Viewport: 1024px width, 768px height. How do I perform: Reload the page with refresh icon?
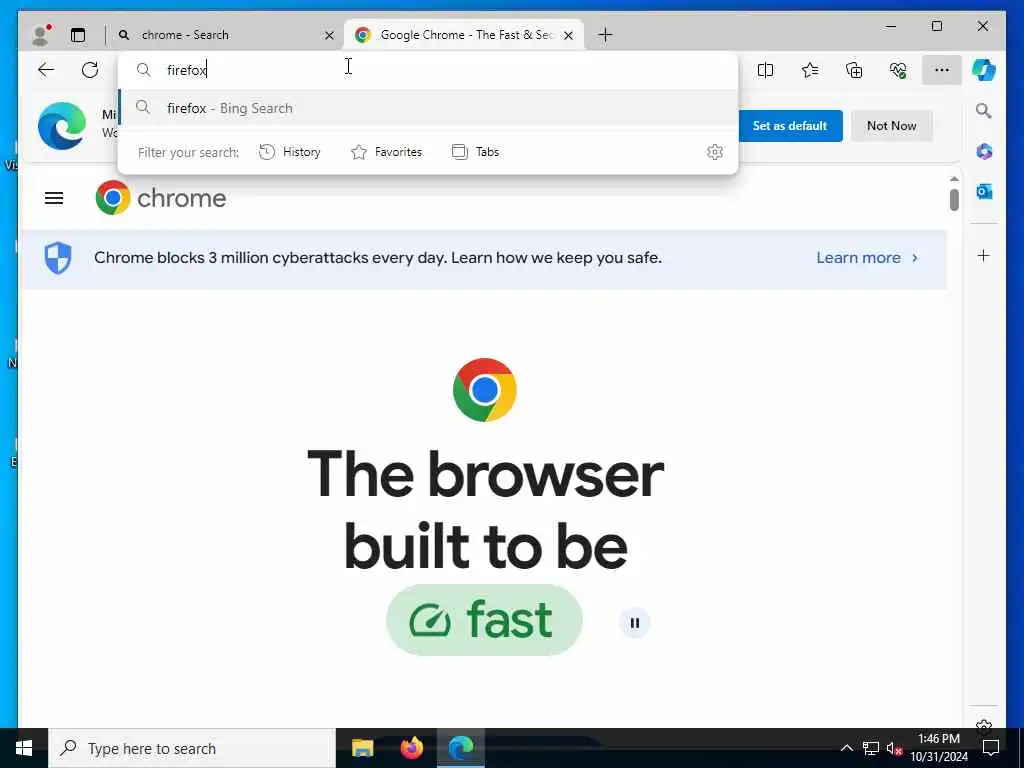(x=90, y=70)
